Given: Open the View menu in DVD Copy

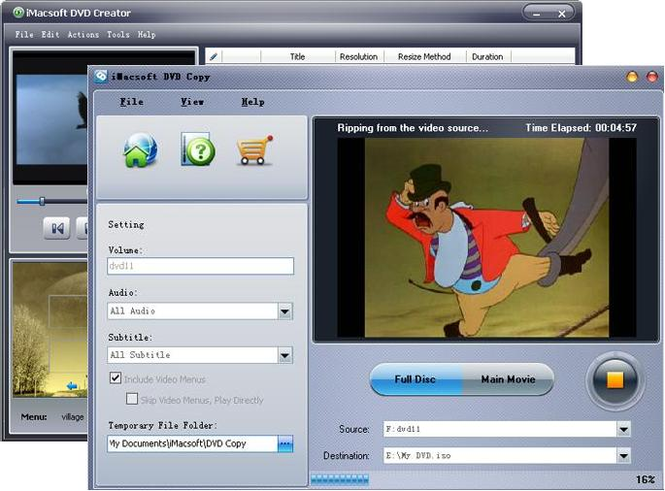Looking at the screenshot, I should pyautogui.click(x=192, y=102).
